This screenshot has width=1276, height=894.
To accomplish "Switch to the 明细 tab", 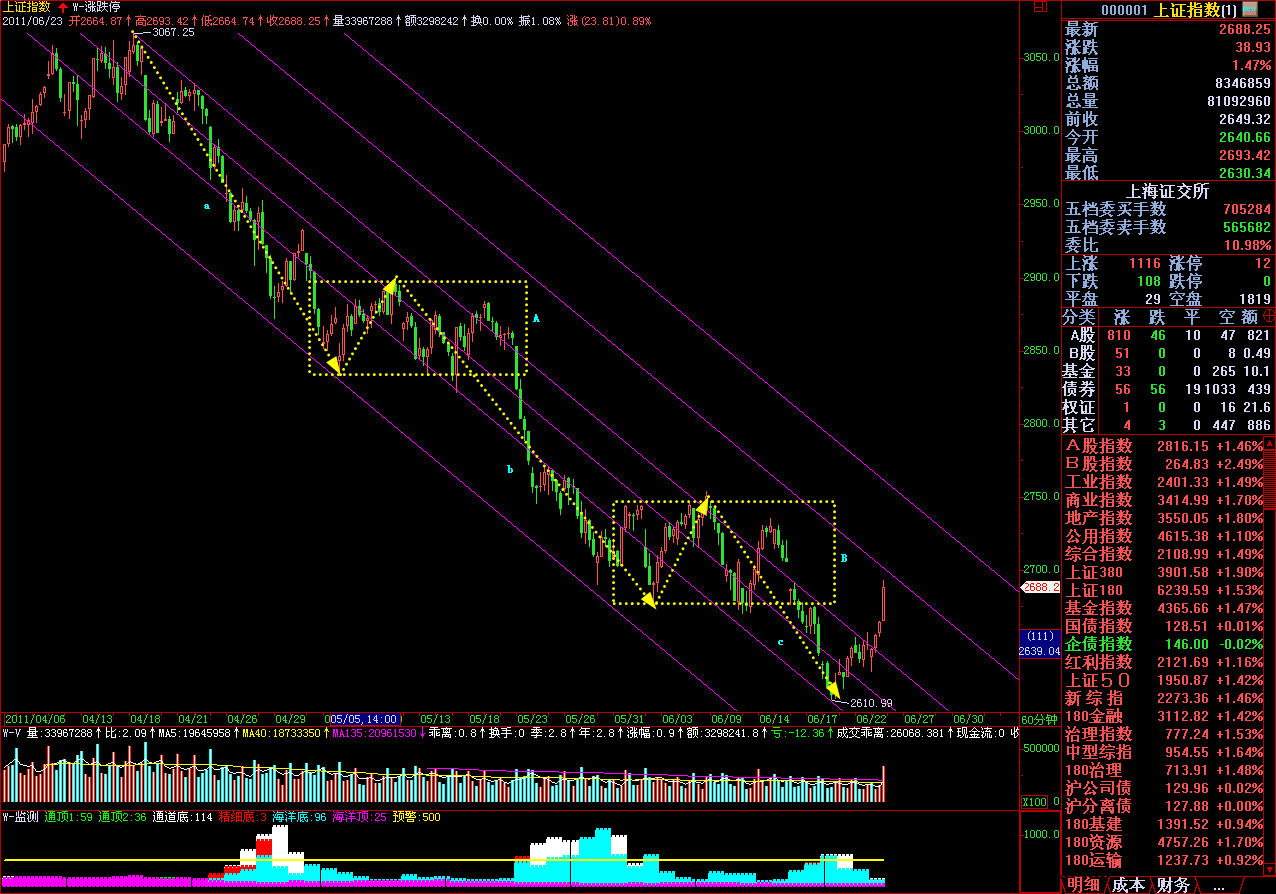I will pyautogui.click(x=1085, y=885).
